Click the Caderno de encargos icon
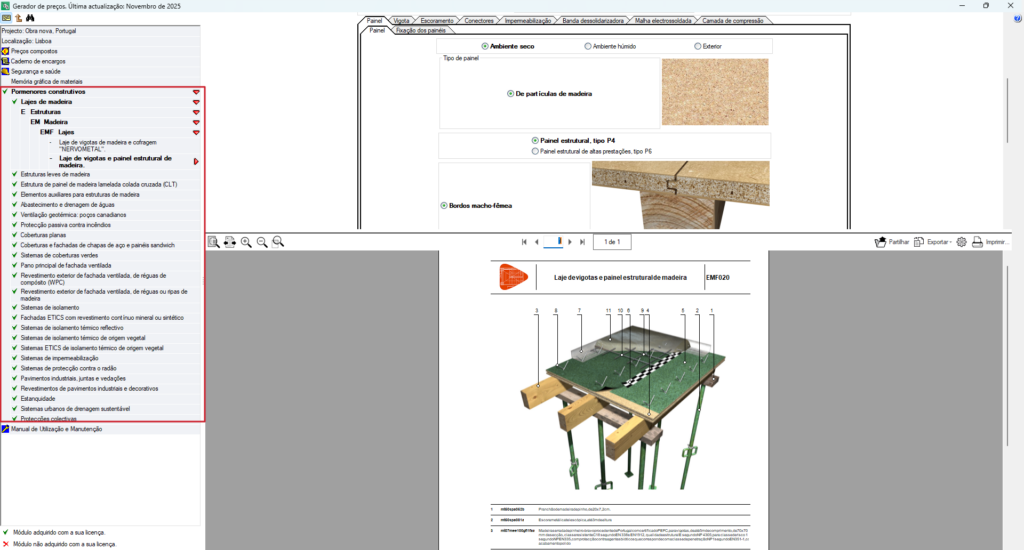 pos(5,61)
